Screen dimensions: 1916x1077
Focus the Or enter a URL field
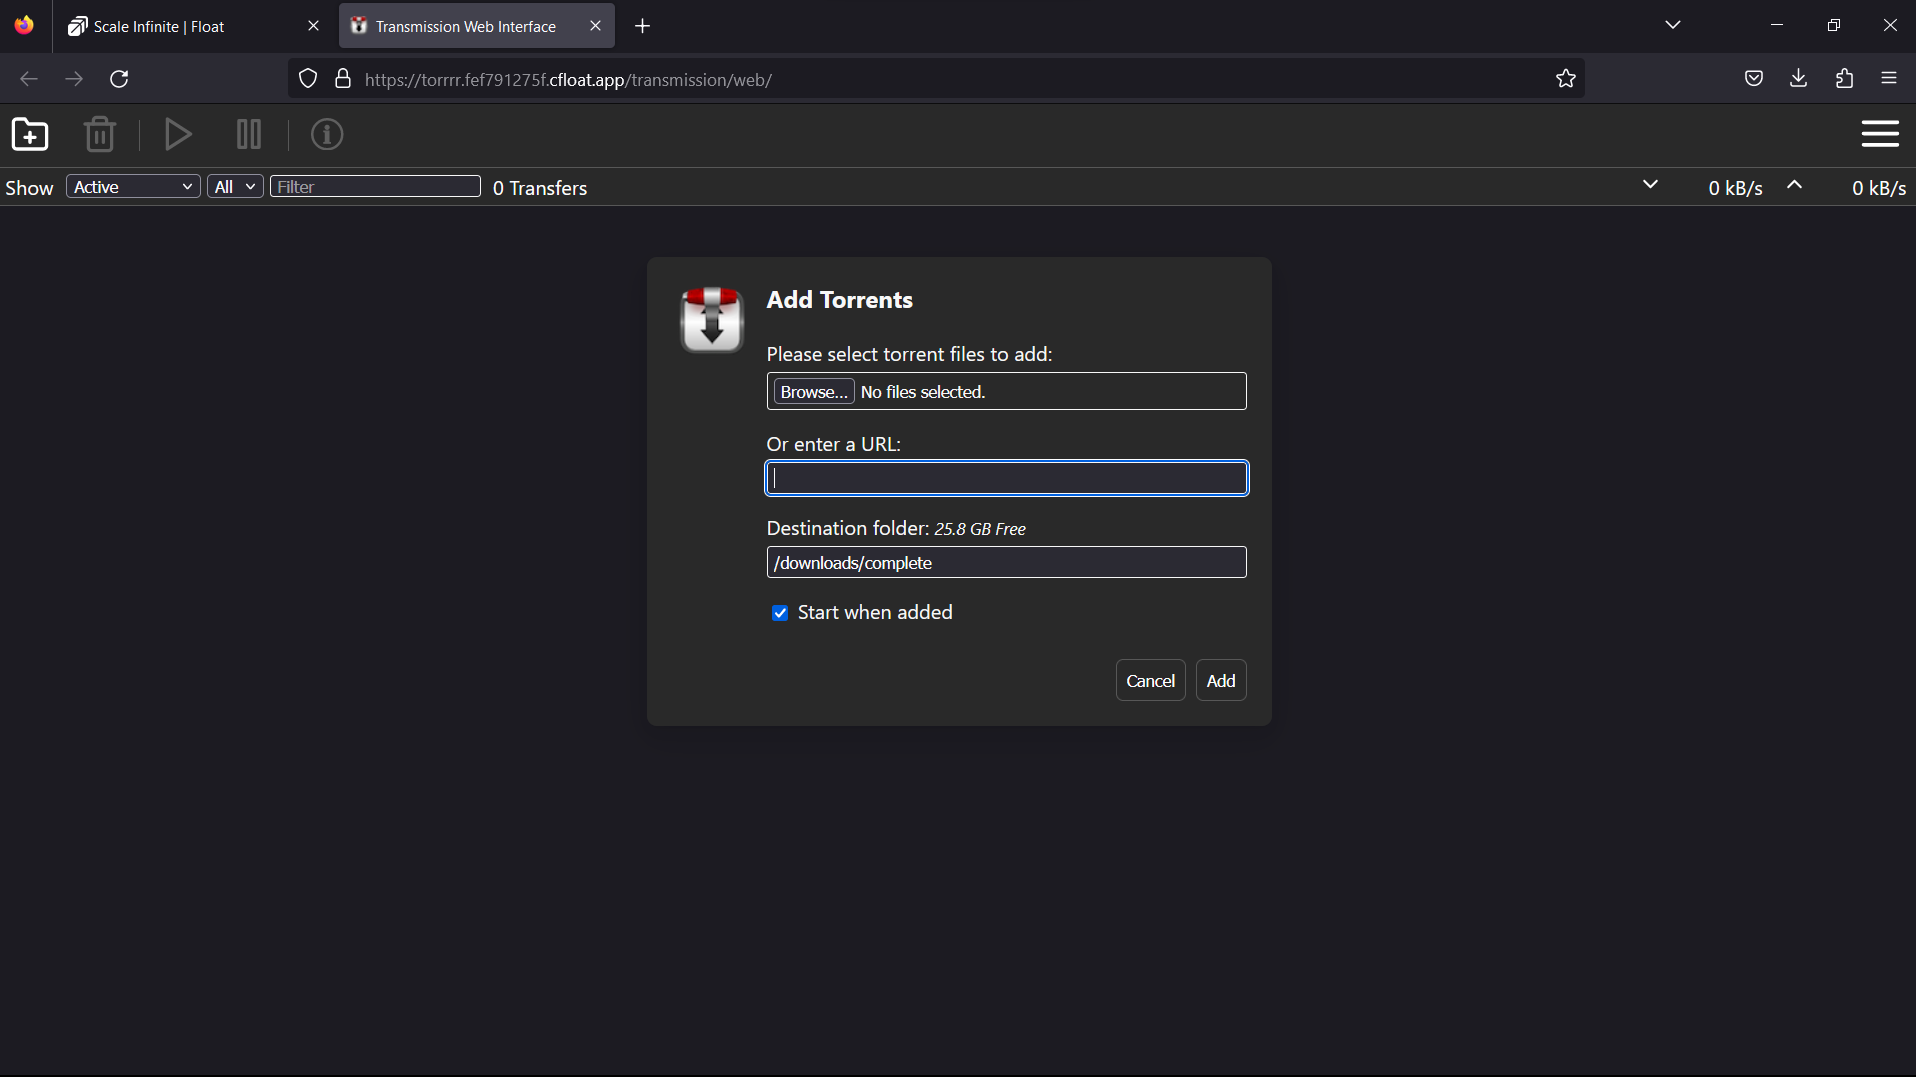[1007, 478]
